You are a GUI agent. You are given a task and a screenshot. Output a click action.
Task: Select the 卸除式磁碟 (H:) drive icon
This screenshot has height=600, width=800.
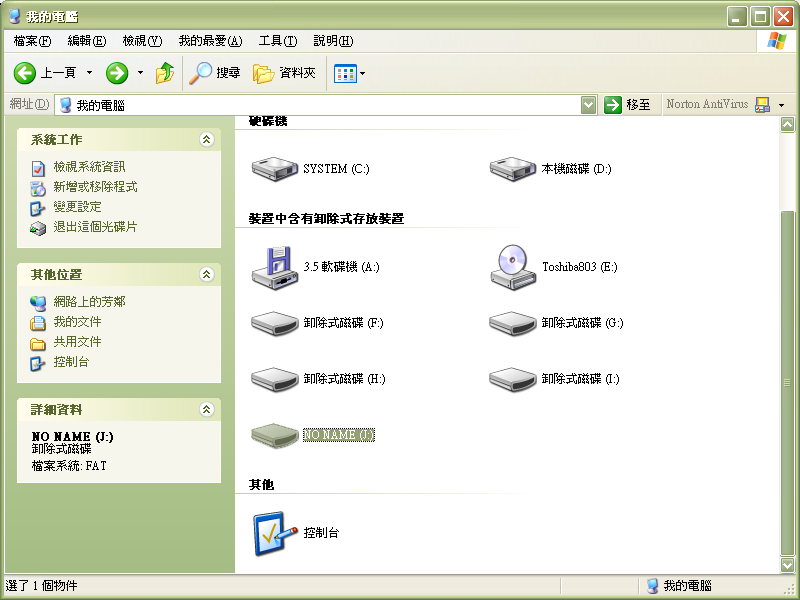coord(274,380)
